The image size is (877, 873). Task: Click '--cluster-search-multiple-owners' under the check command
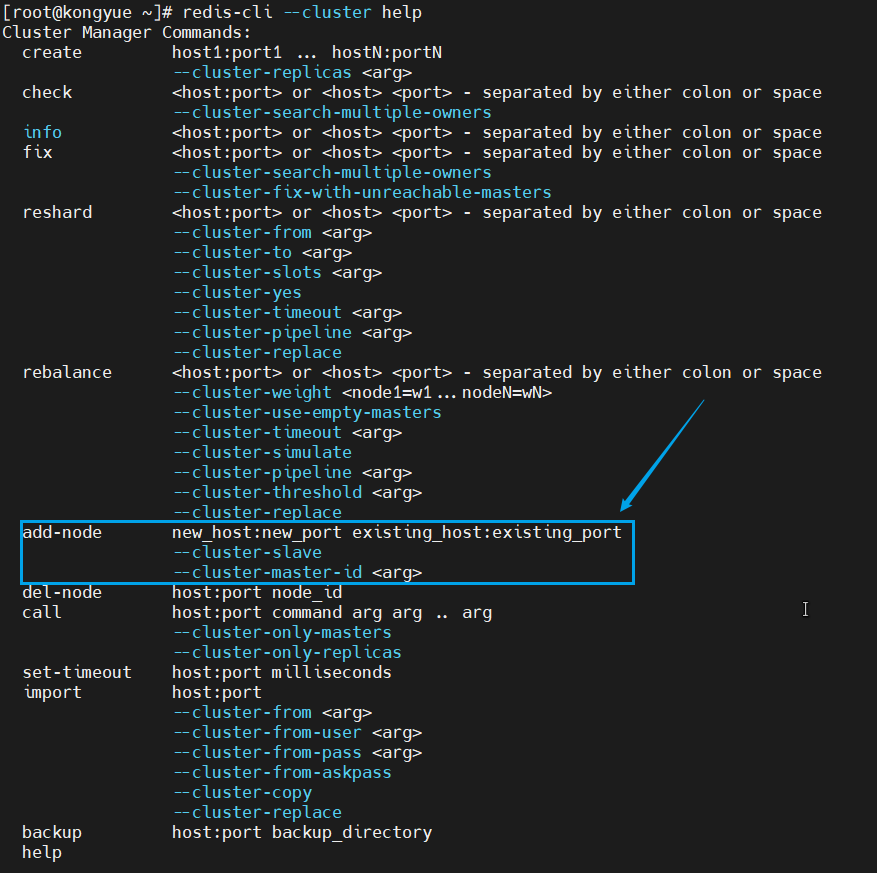(x=332, y=112)
